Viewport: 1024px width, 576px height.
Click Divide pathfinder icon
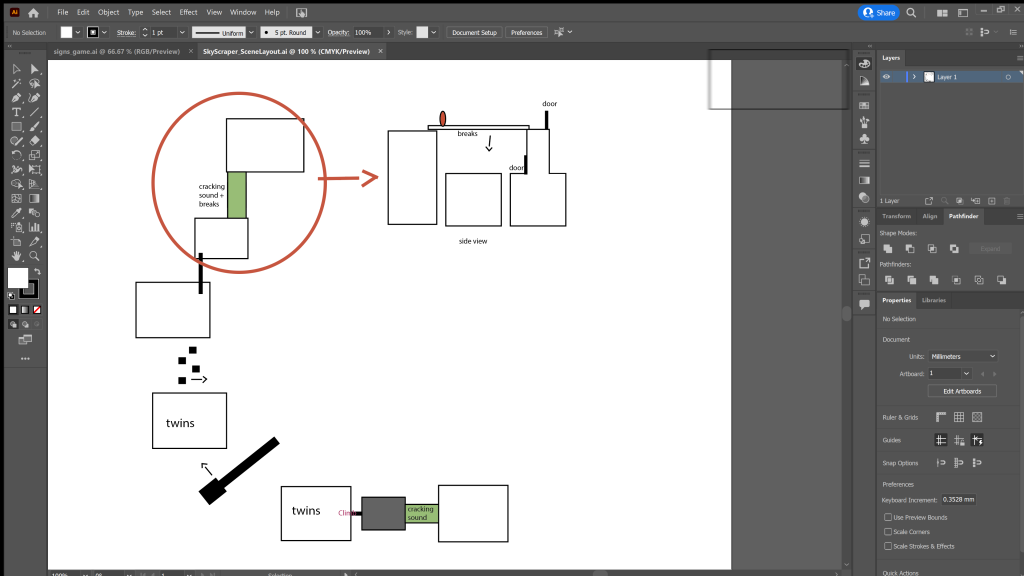[x=889, y=280]
